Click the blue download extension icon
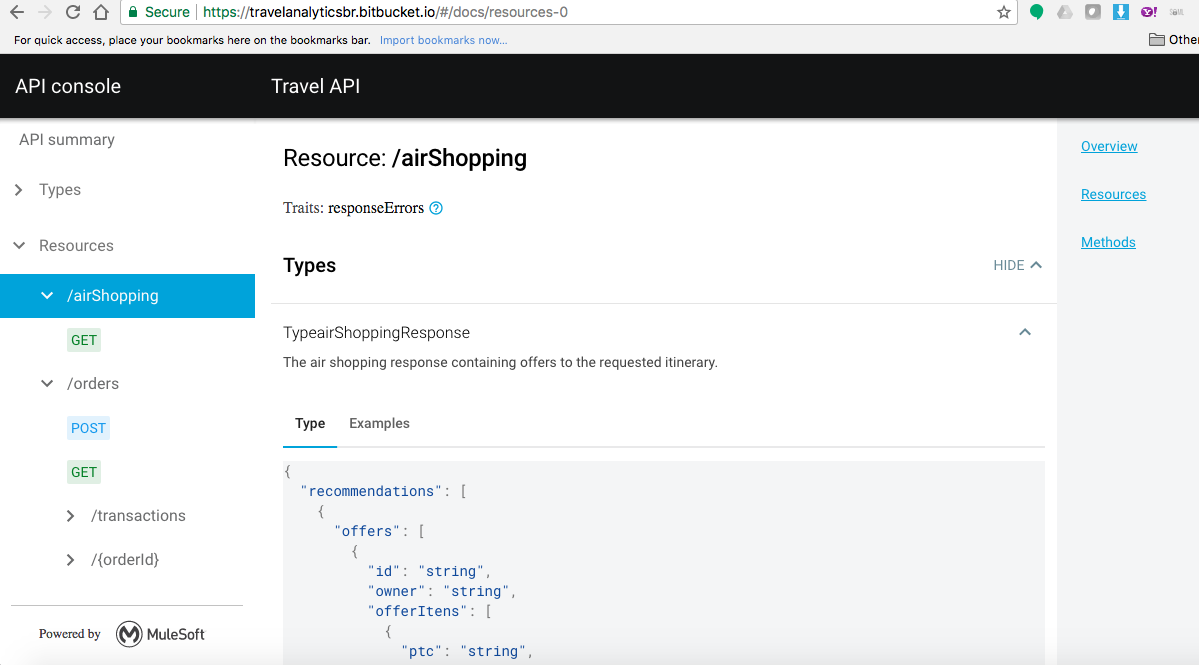1199x665 pixels. pos(1121,12)
